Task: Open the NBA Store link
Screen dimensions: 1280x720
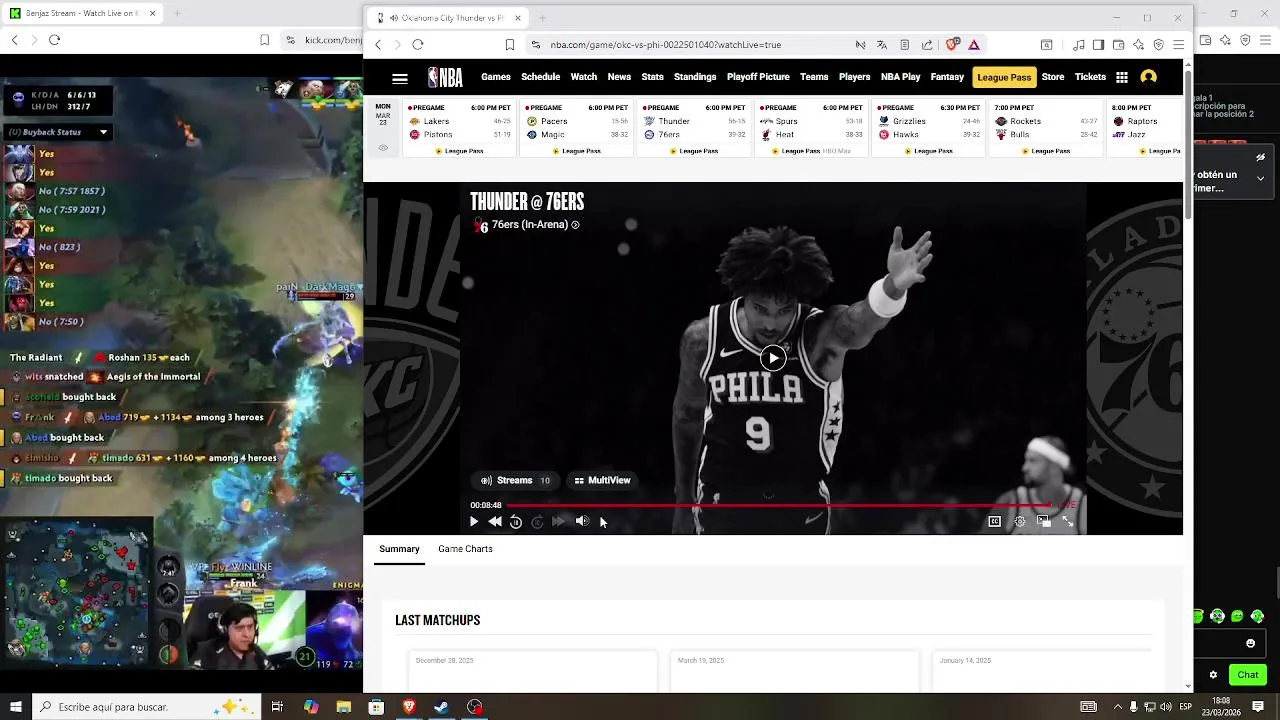Action: (x=1053, y=77)
